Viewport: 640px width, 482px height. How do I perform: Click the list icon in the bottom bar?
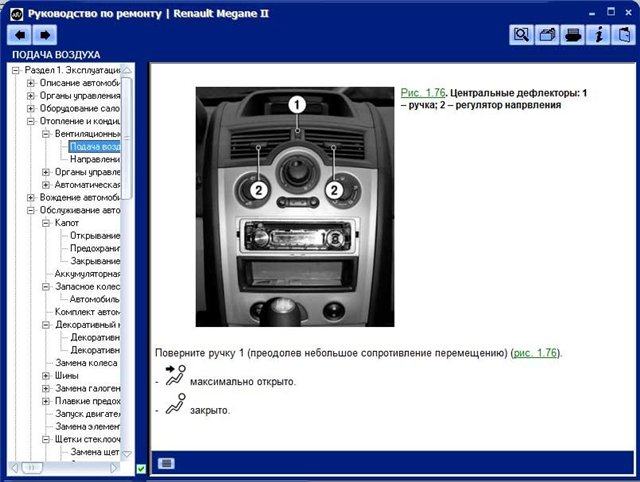(166, 463)
